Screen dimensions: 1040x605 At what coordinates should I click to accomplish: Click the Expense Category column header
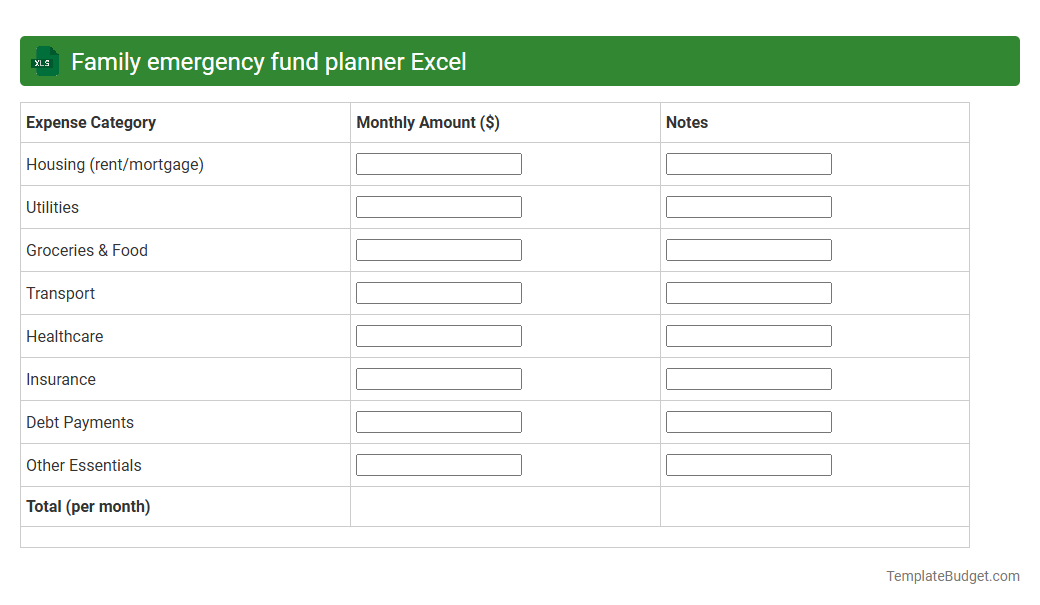click(90, 122)
